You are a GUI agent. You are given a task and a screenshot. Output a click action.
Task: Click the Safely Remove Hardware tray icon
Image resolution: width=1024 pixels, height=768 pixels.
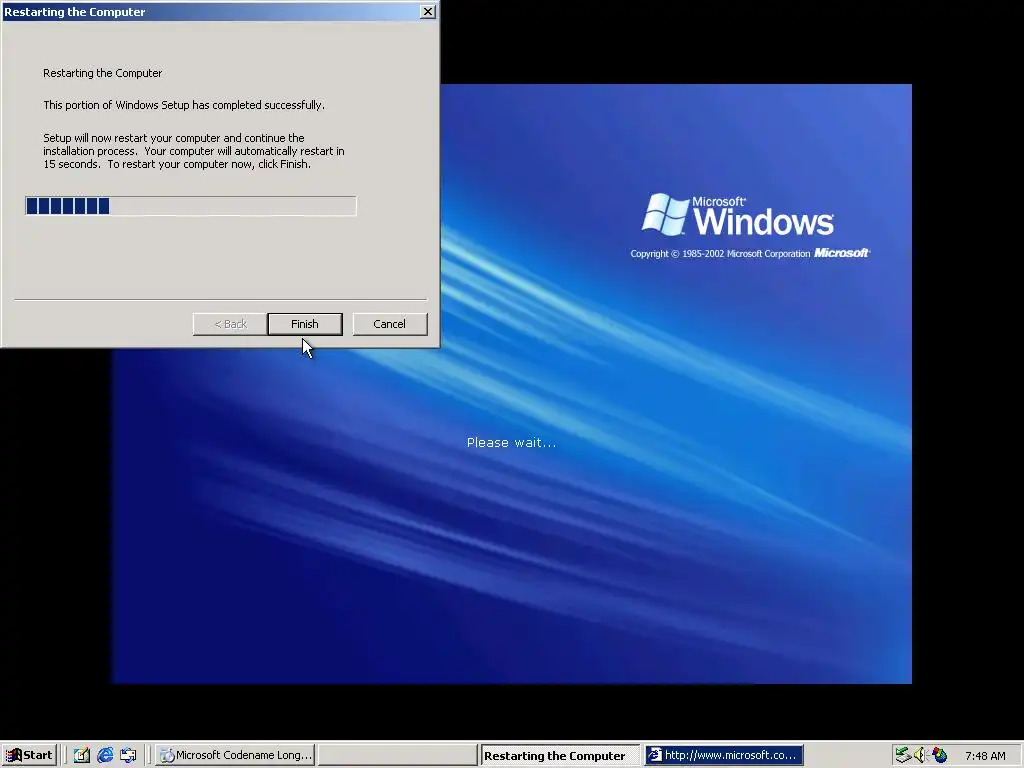click(x=903, y=756)
